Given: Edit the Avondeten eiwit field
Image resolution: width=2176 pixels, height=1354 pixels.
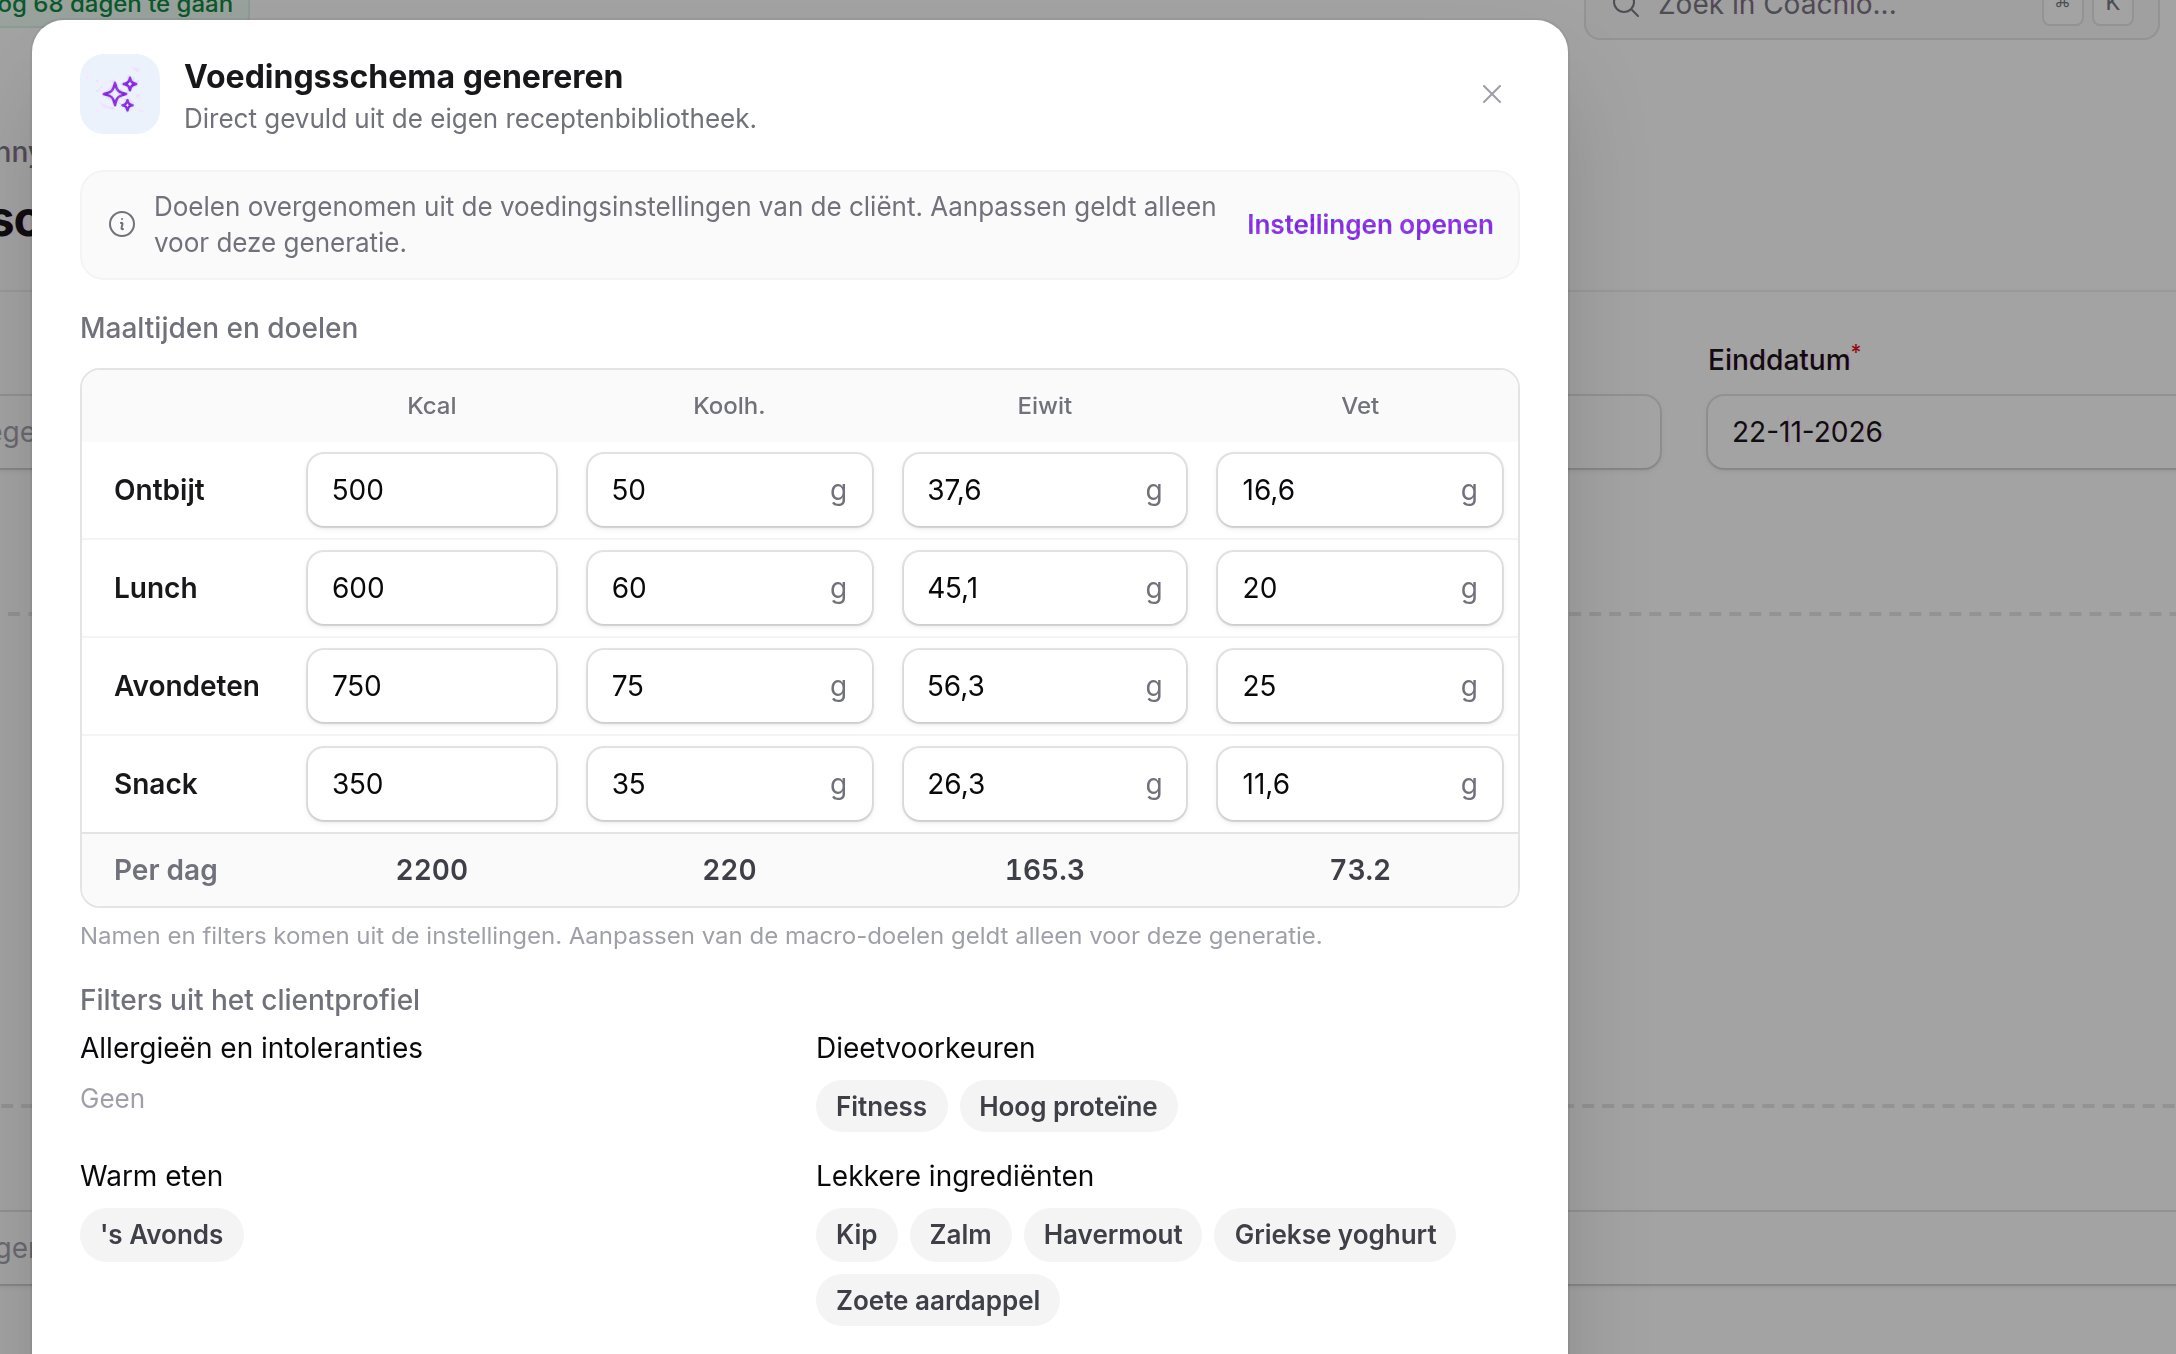Looking at the screenshot, I should pyautogui.click(x=1044, y=686).
